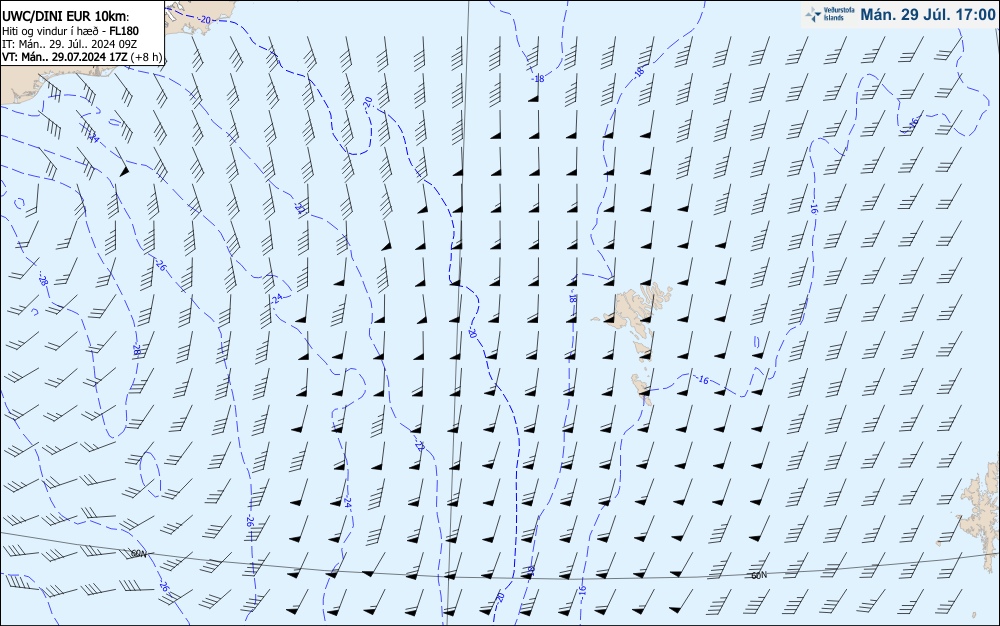Click the '60N' latitude label south of Faroe Islands
Screen dimensions: 1000x626
click(x=759, y=576)
